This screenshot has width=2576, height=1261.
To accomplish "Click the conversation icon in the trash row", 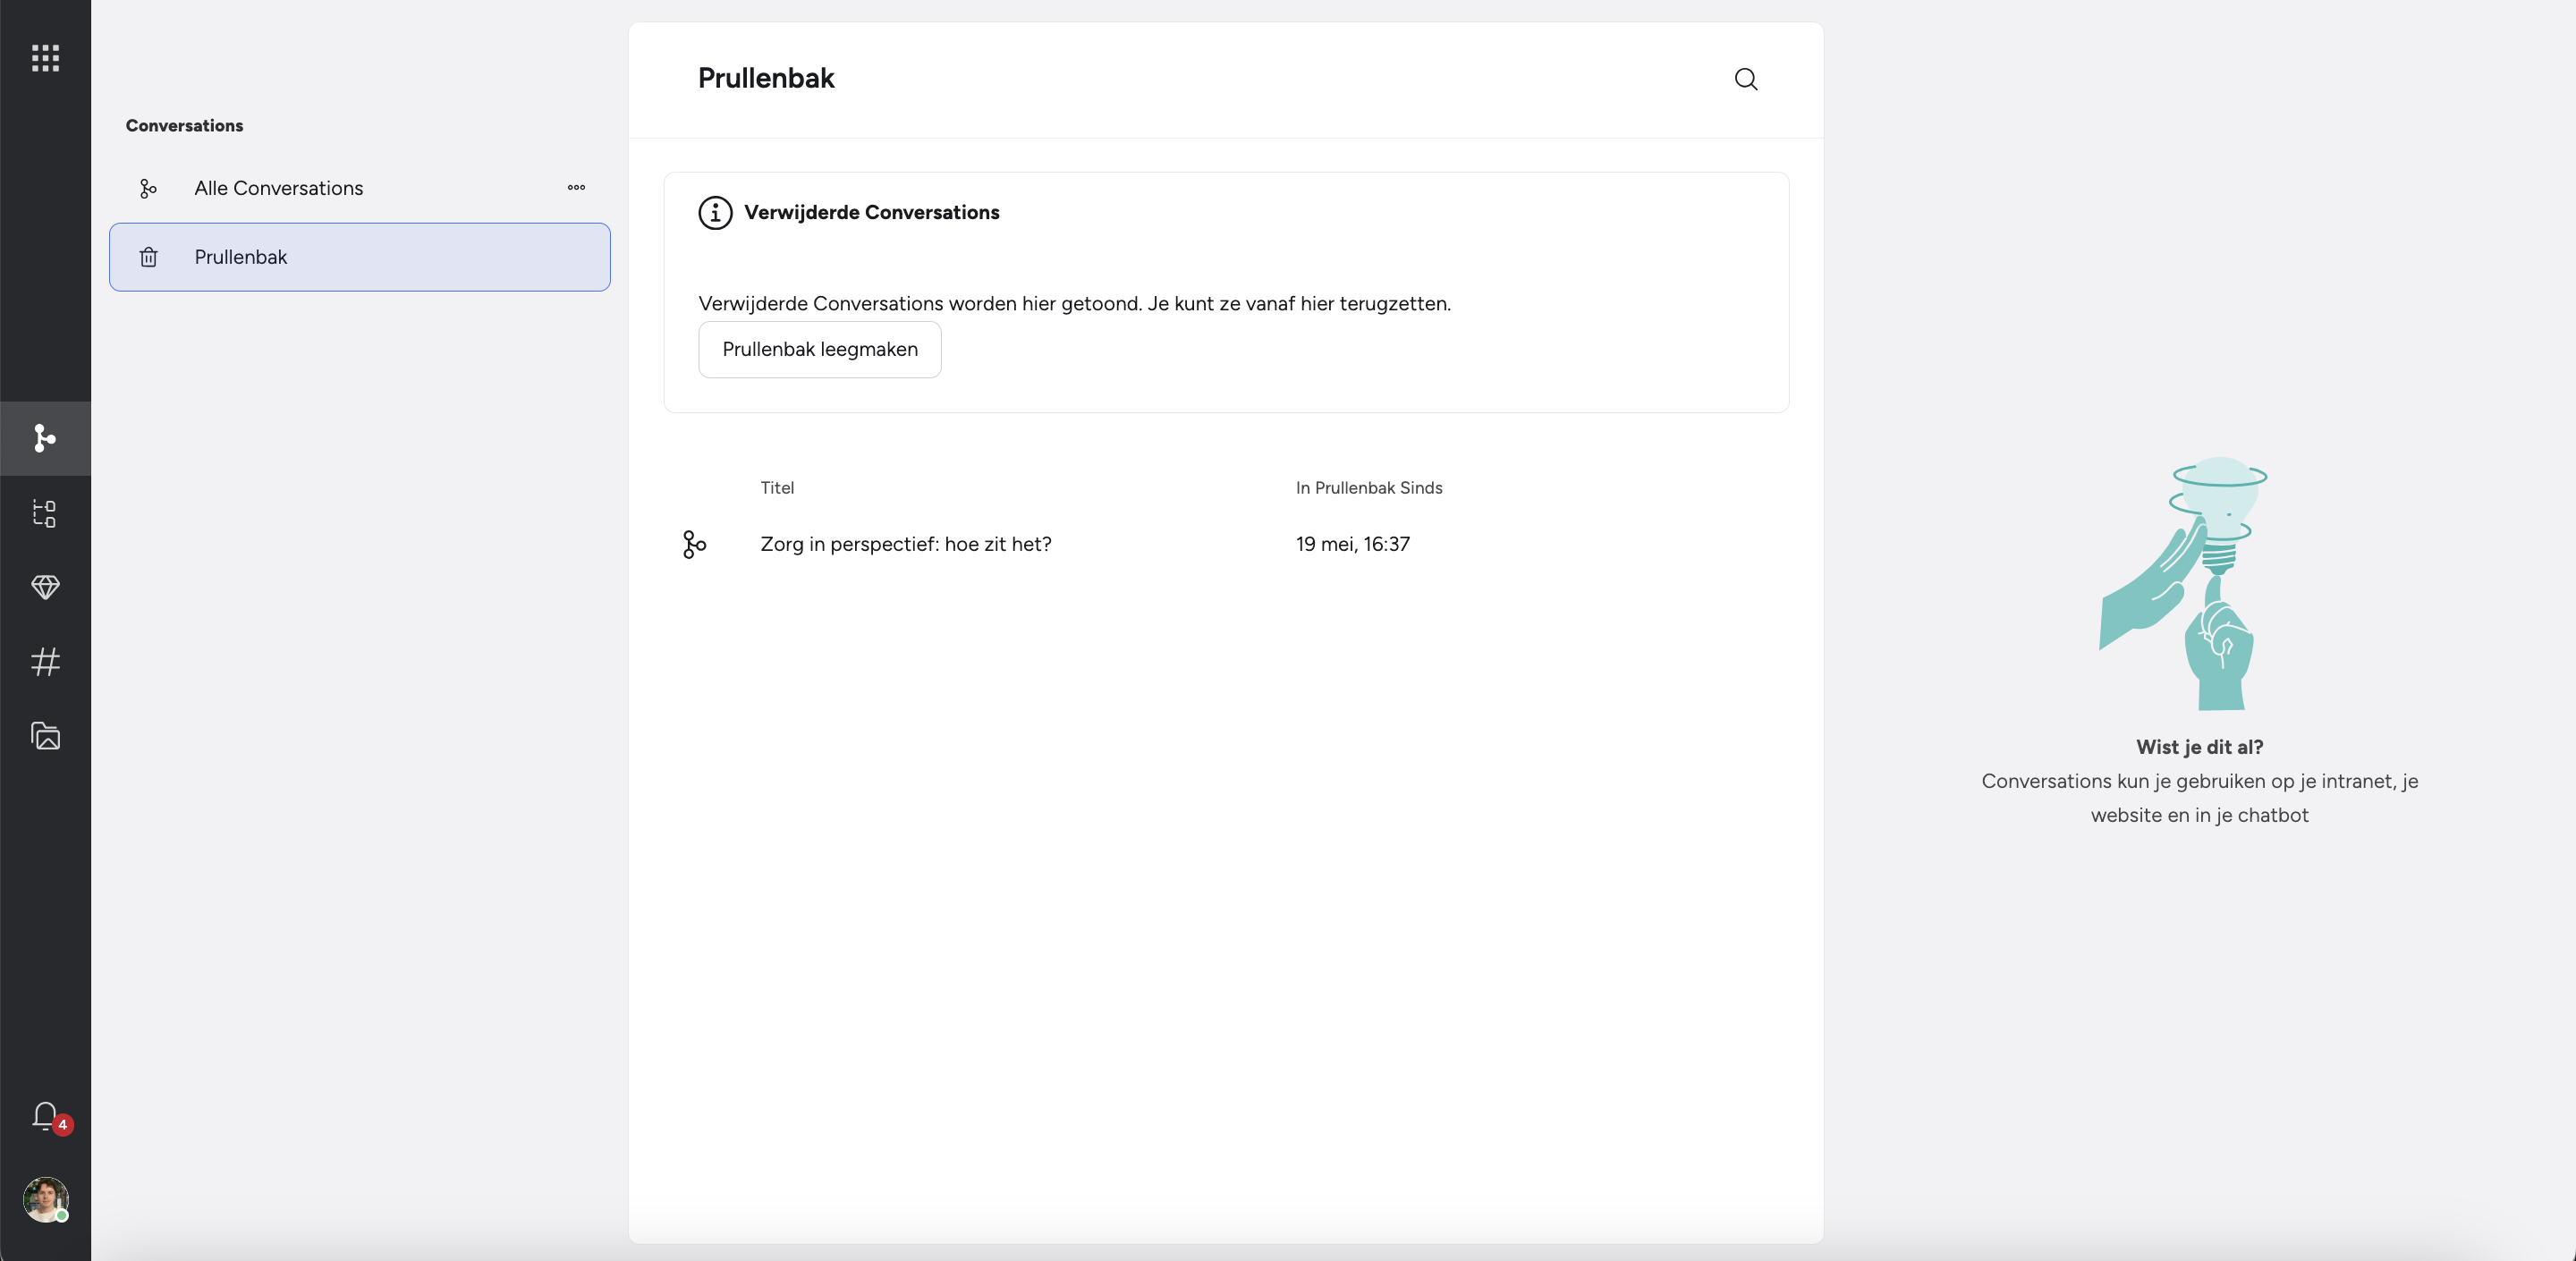I will (x=694, y=544).
